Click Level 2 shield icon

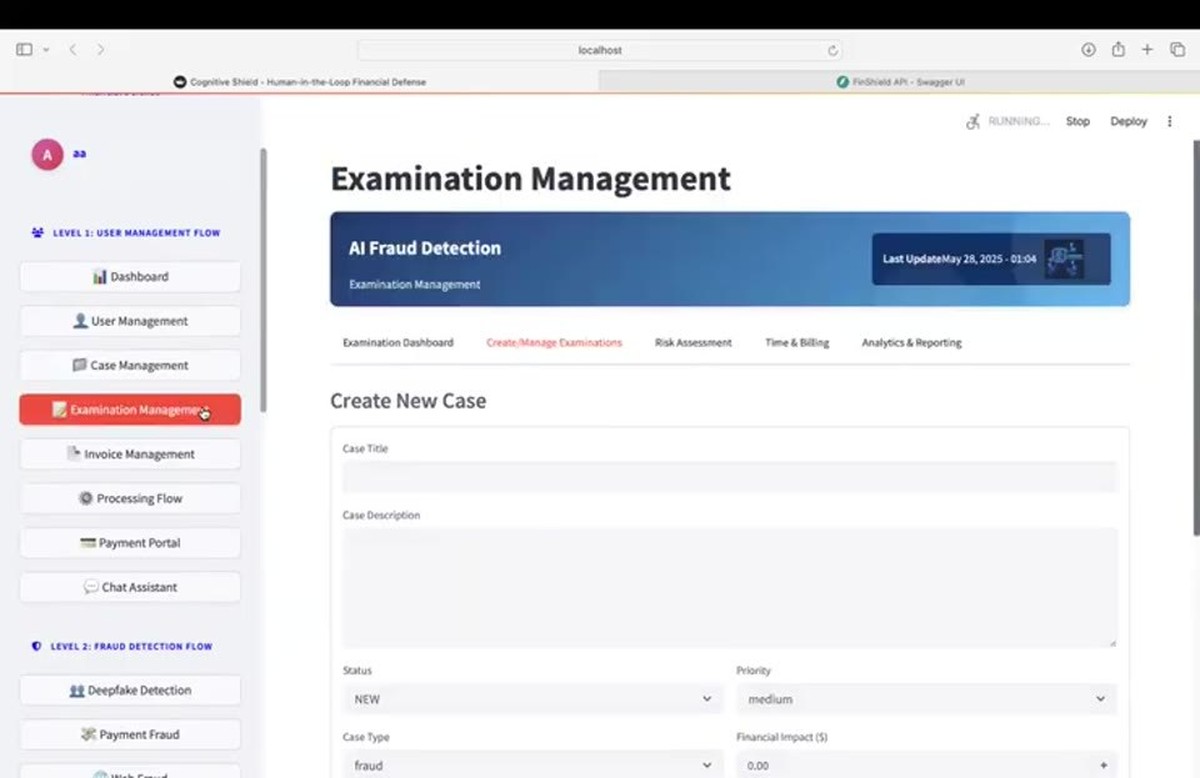pos(37,646)
